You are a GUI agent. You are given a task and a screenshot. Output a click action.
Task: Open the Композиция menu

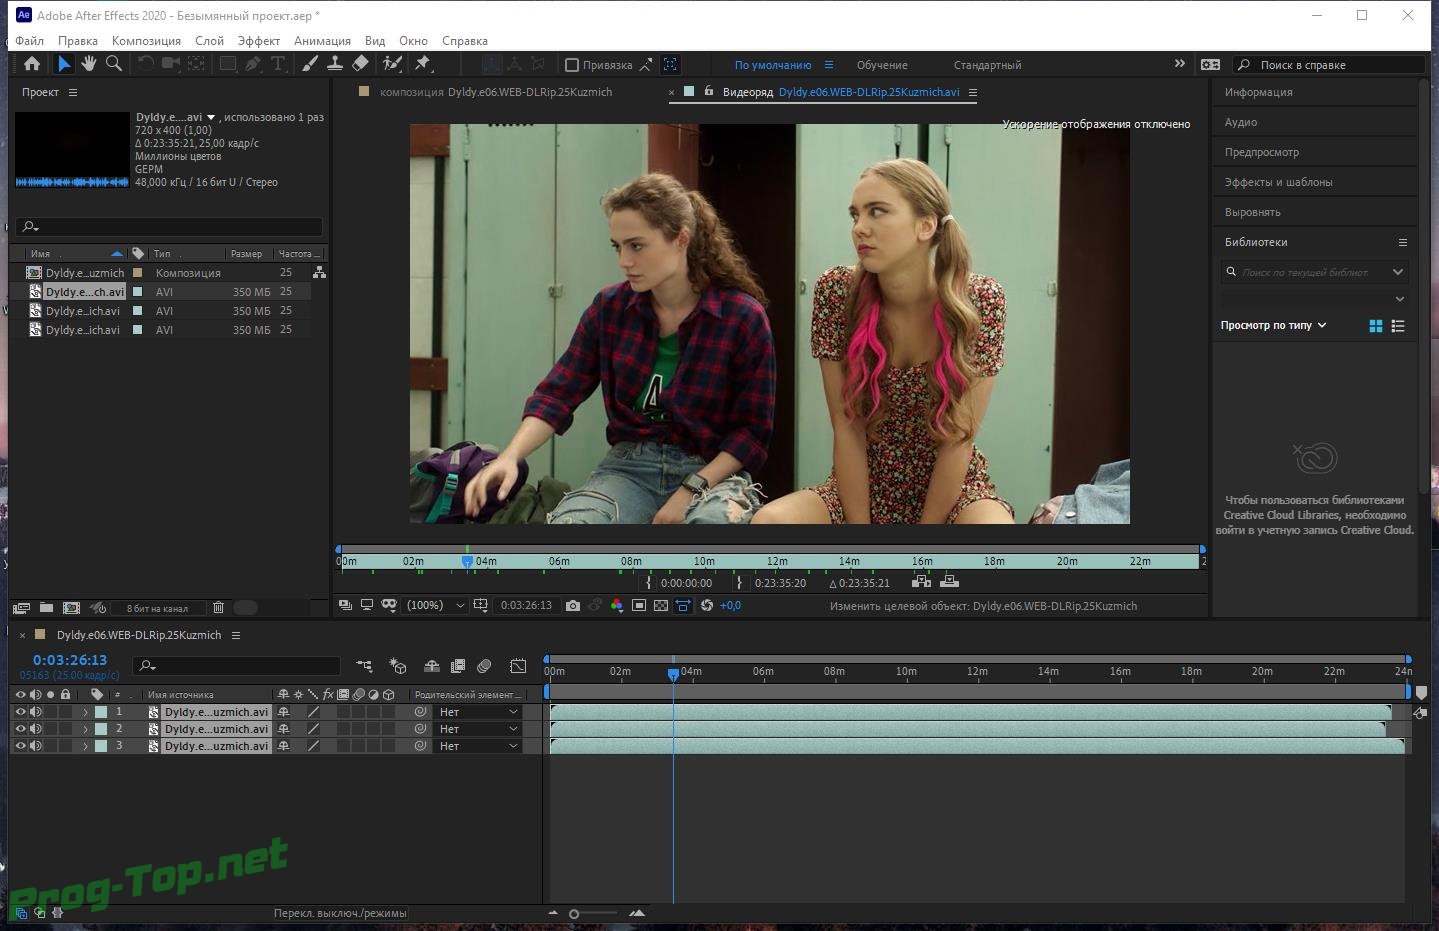coord(146,41)
